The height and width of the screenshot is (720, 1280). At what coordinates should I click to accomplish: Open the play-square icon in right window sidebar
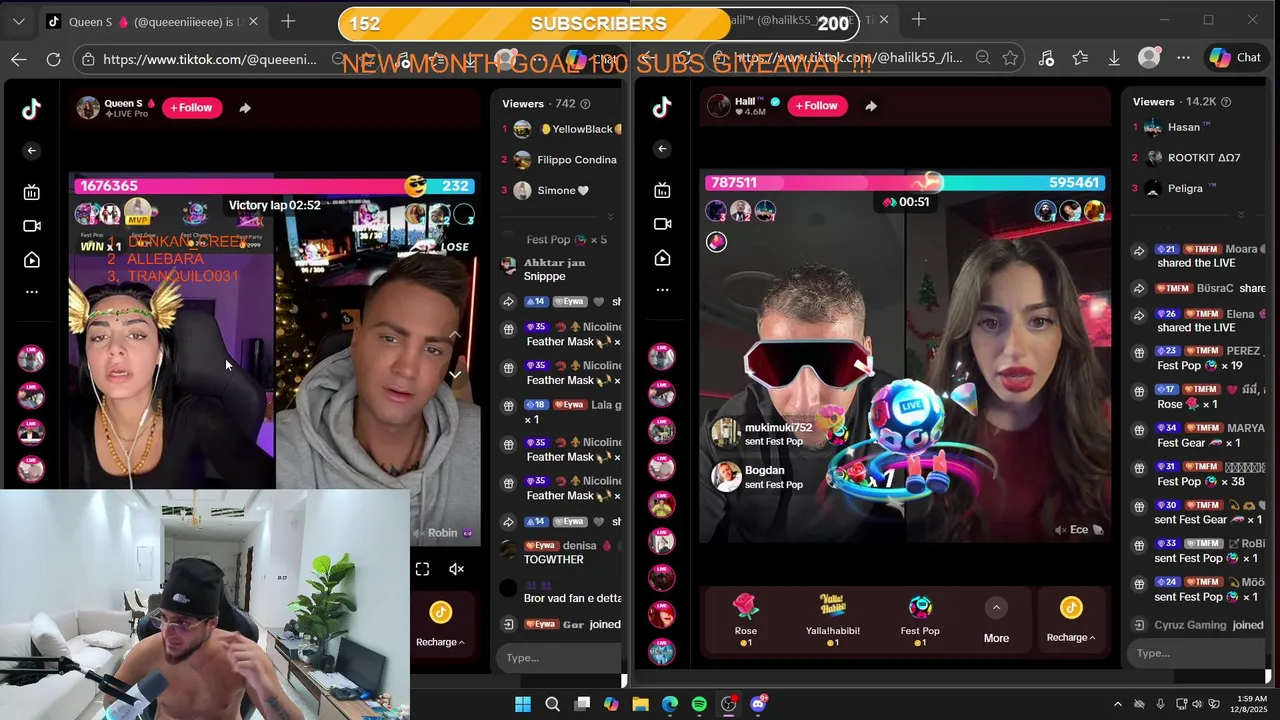[662, 258]
